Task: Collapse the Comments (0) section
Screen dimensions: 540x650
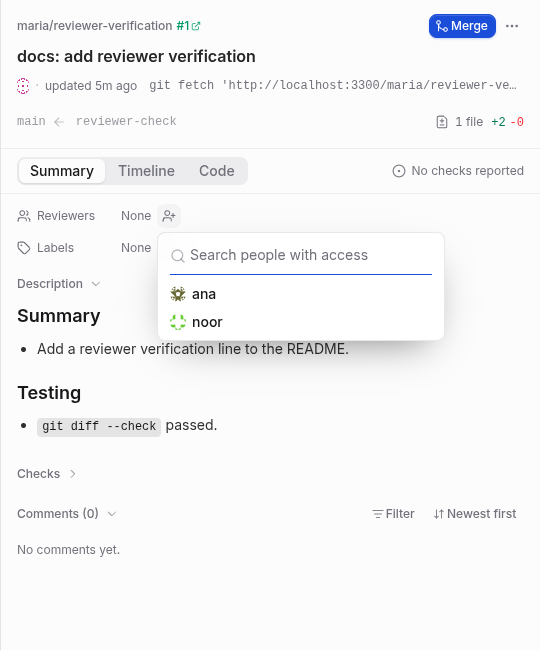Action: coord(66,514)
